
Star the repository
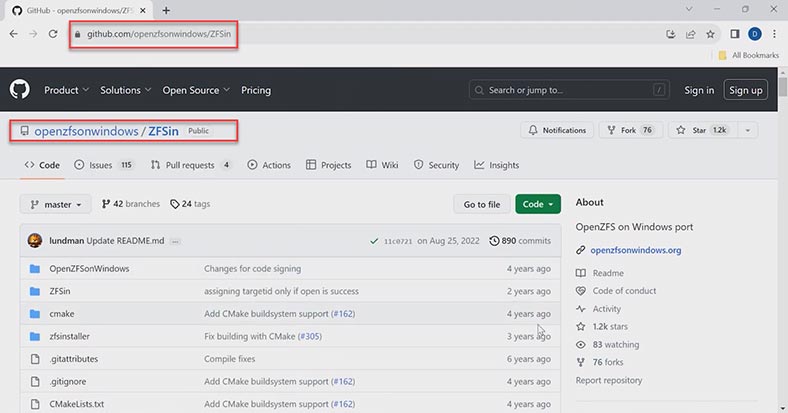click(702, 130)
